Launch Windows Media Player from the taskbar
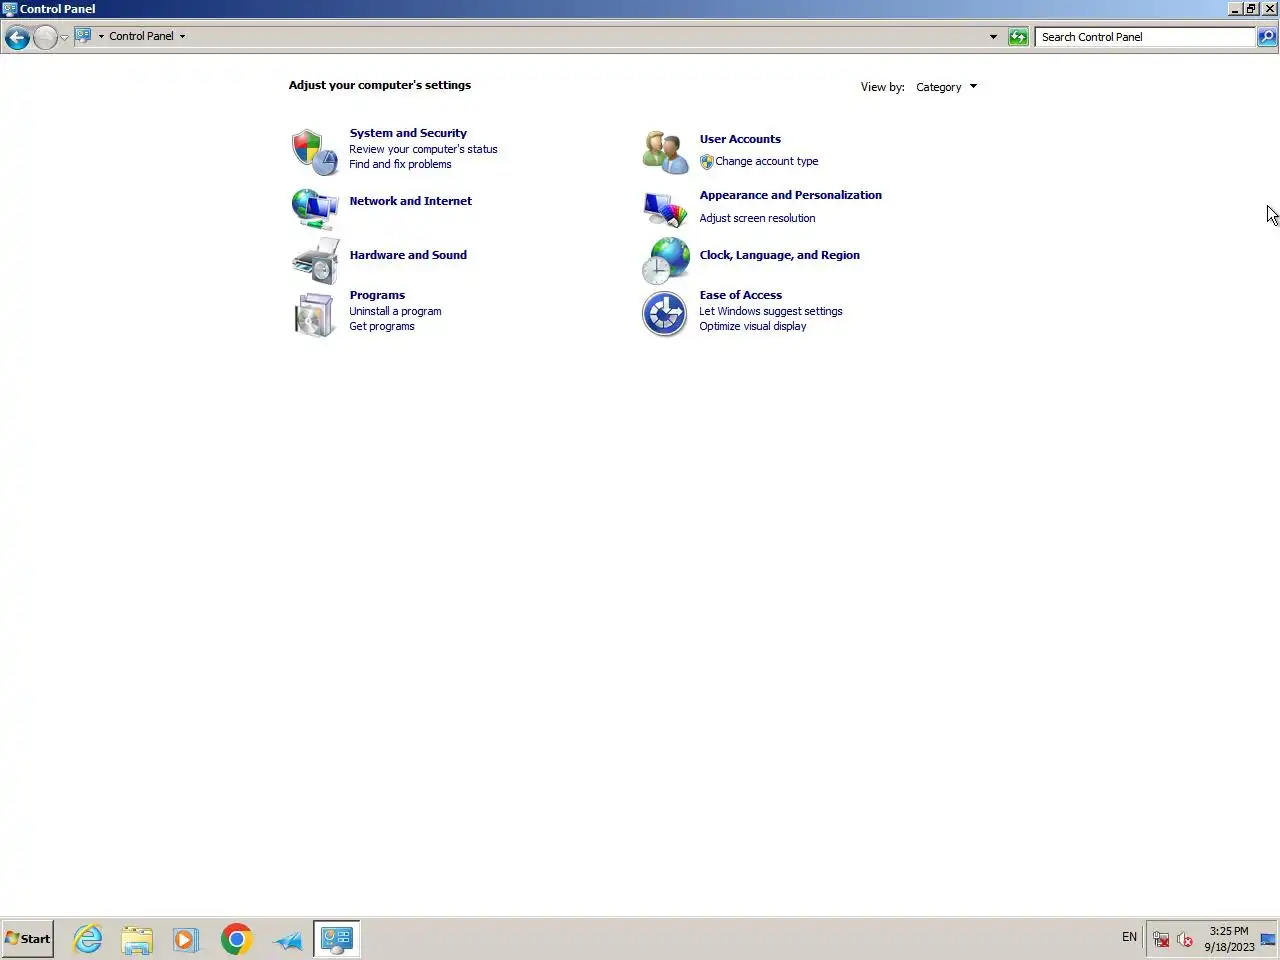The width and height of the screenshot is (1280, 960). 185,939
